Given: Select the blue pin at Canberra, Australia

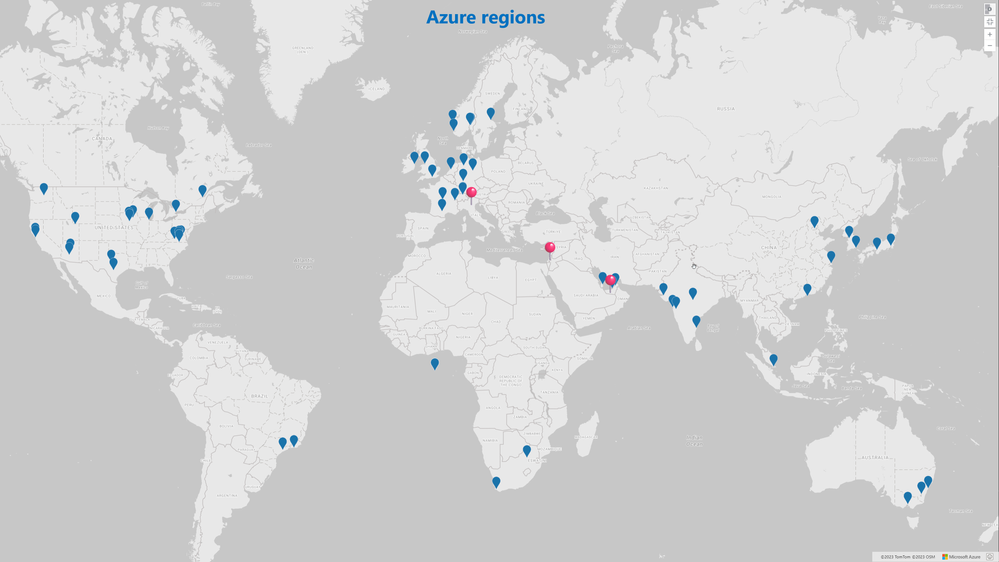Looking at the screenshot, I should [921, 487].
